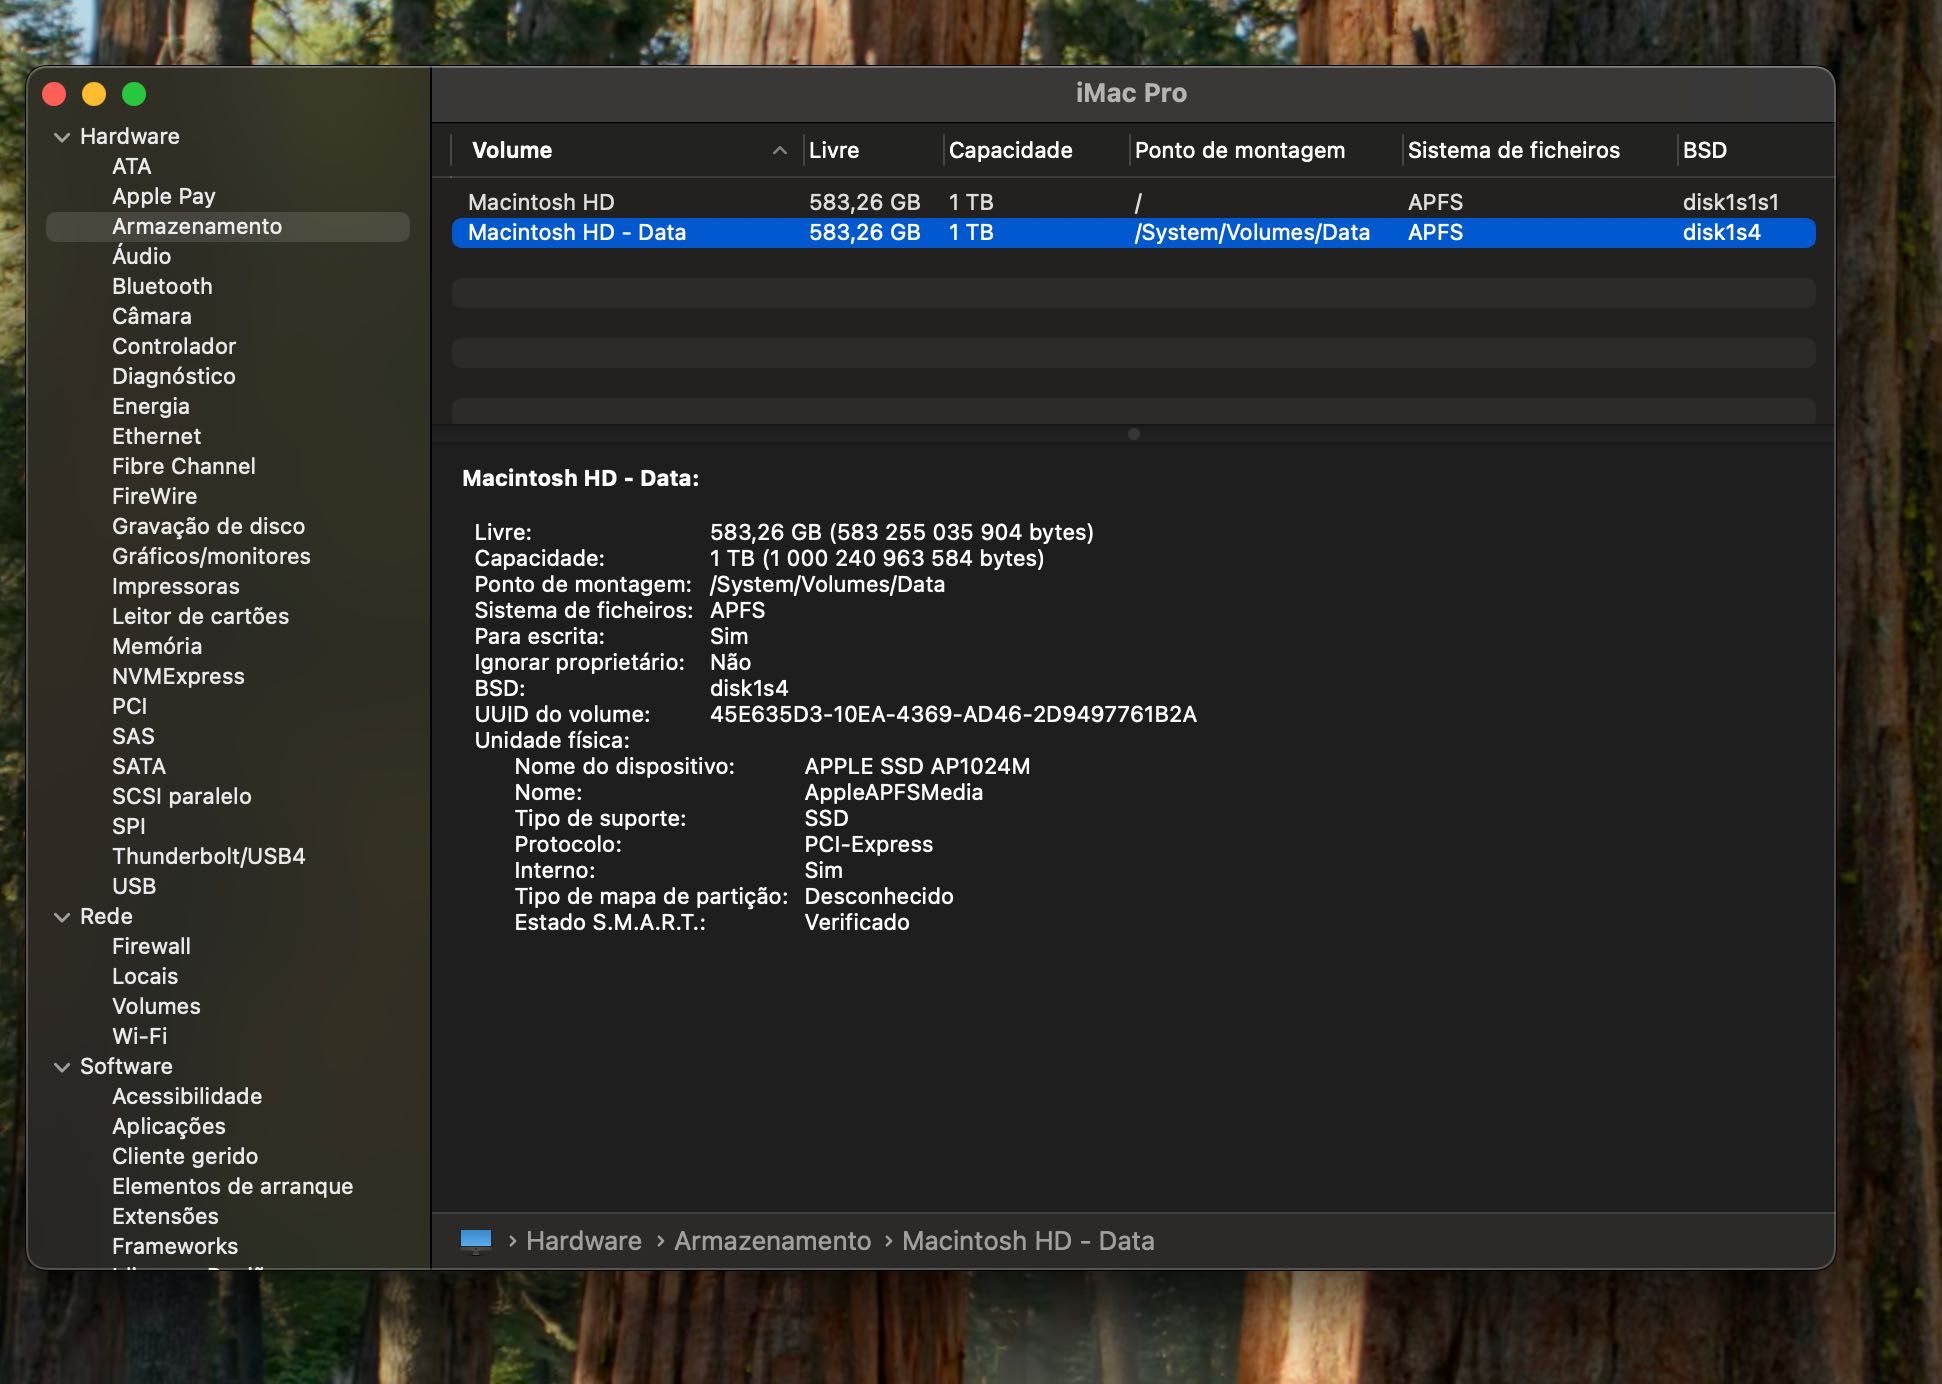Select SPI in the sidebar
The image size is (1942, 1384).
[x=129, y=826]
